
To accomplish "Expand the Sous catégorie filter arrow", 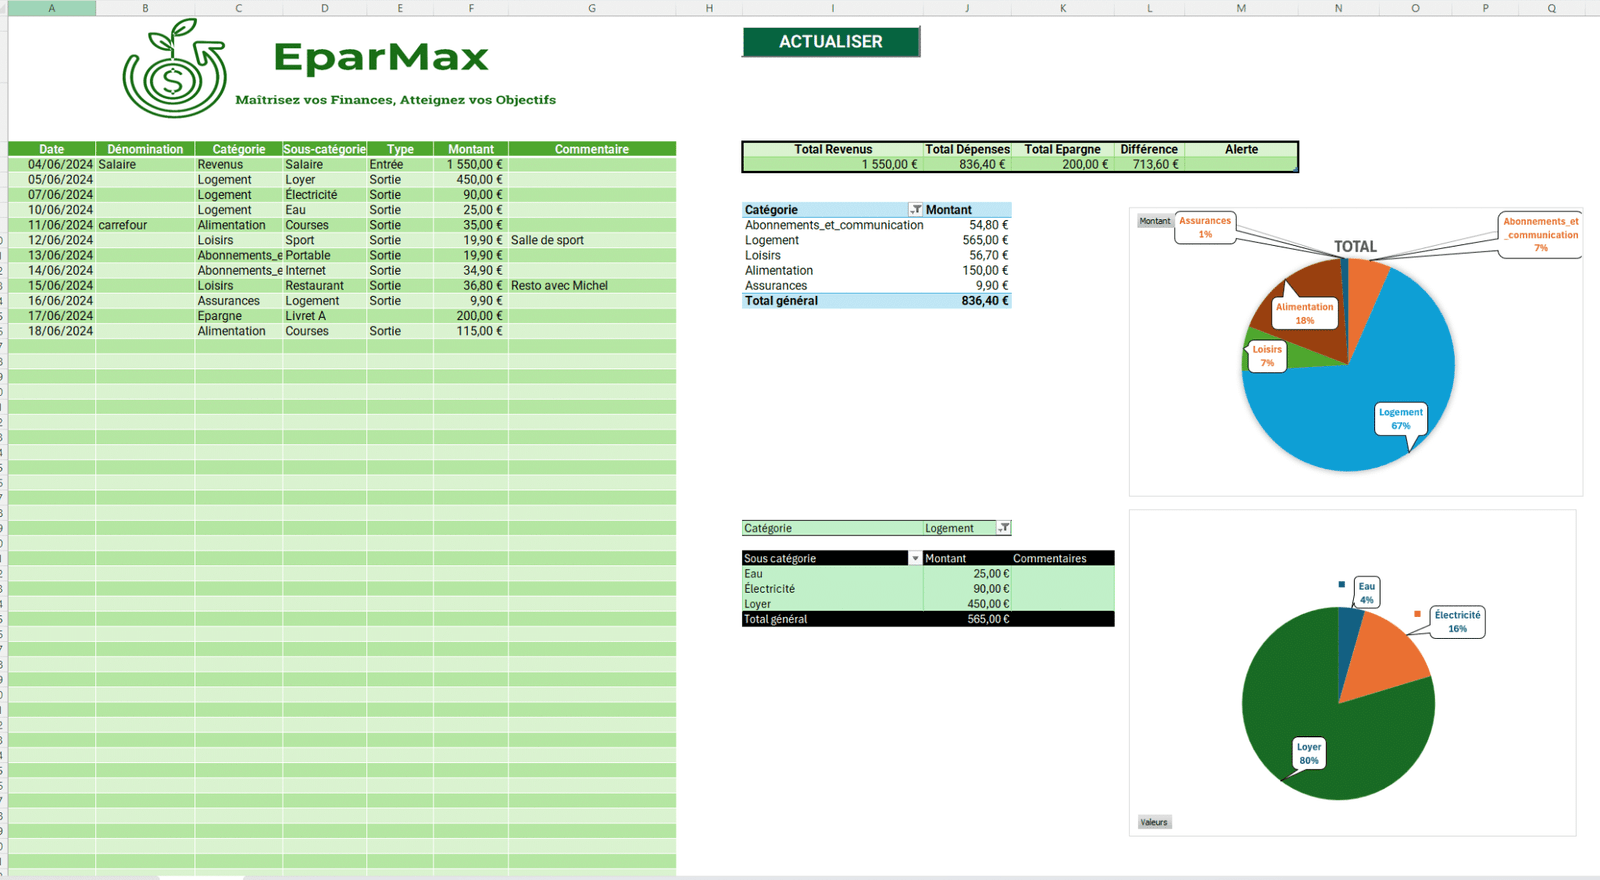I will pyautogui.click(x=915, y=559).
